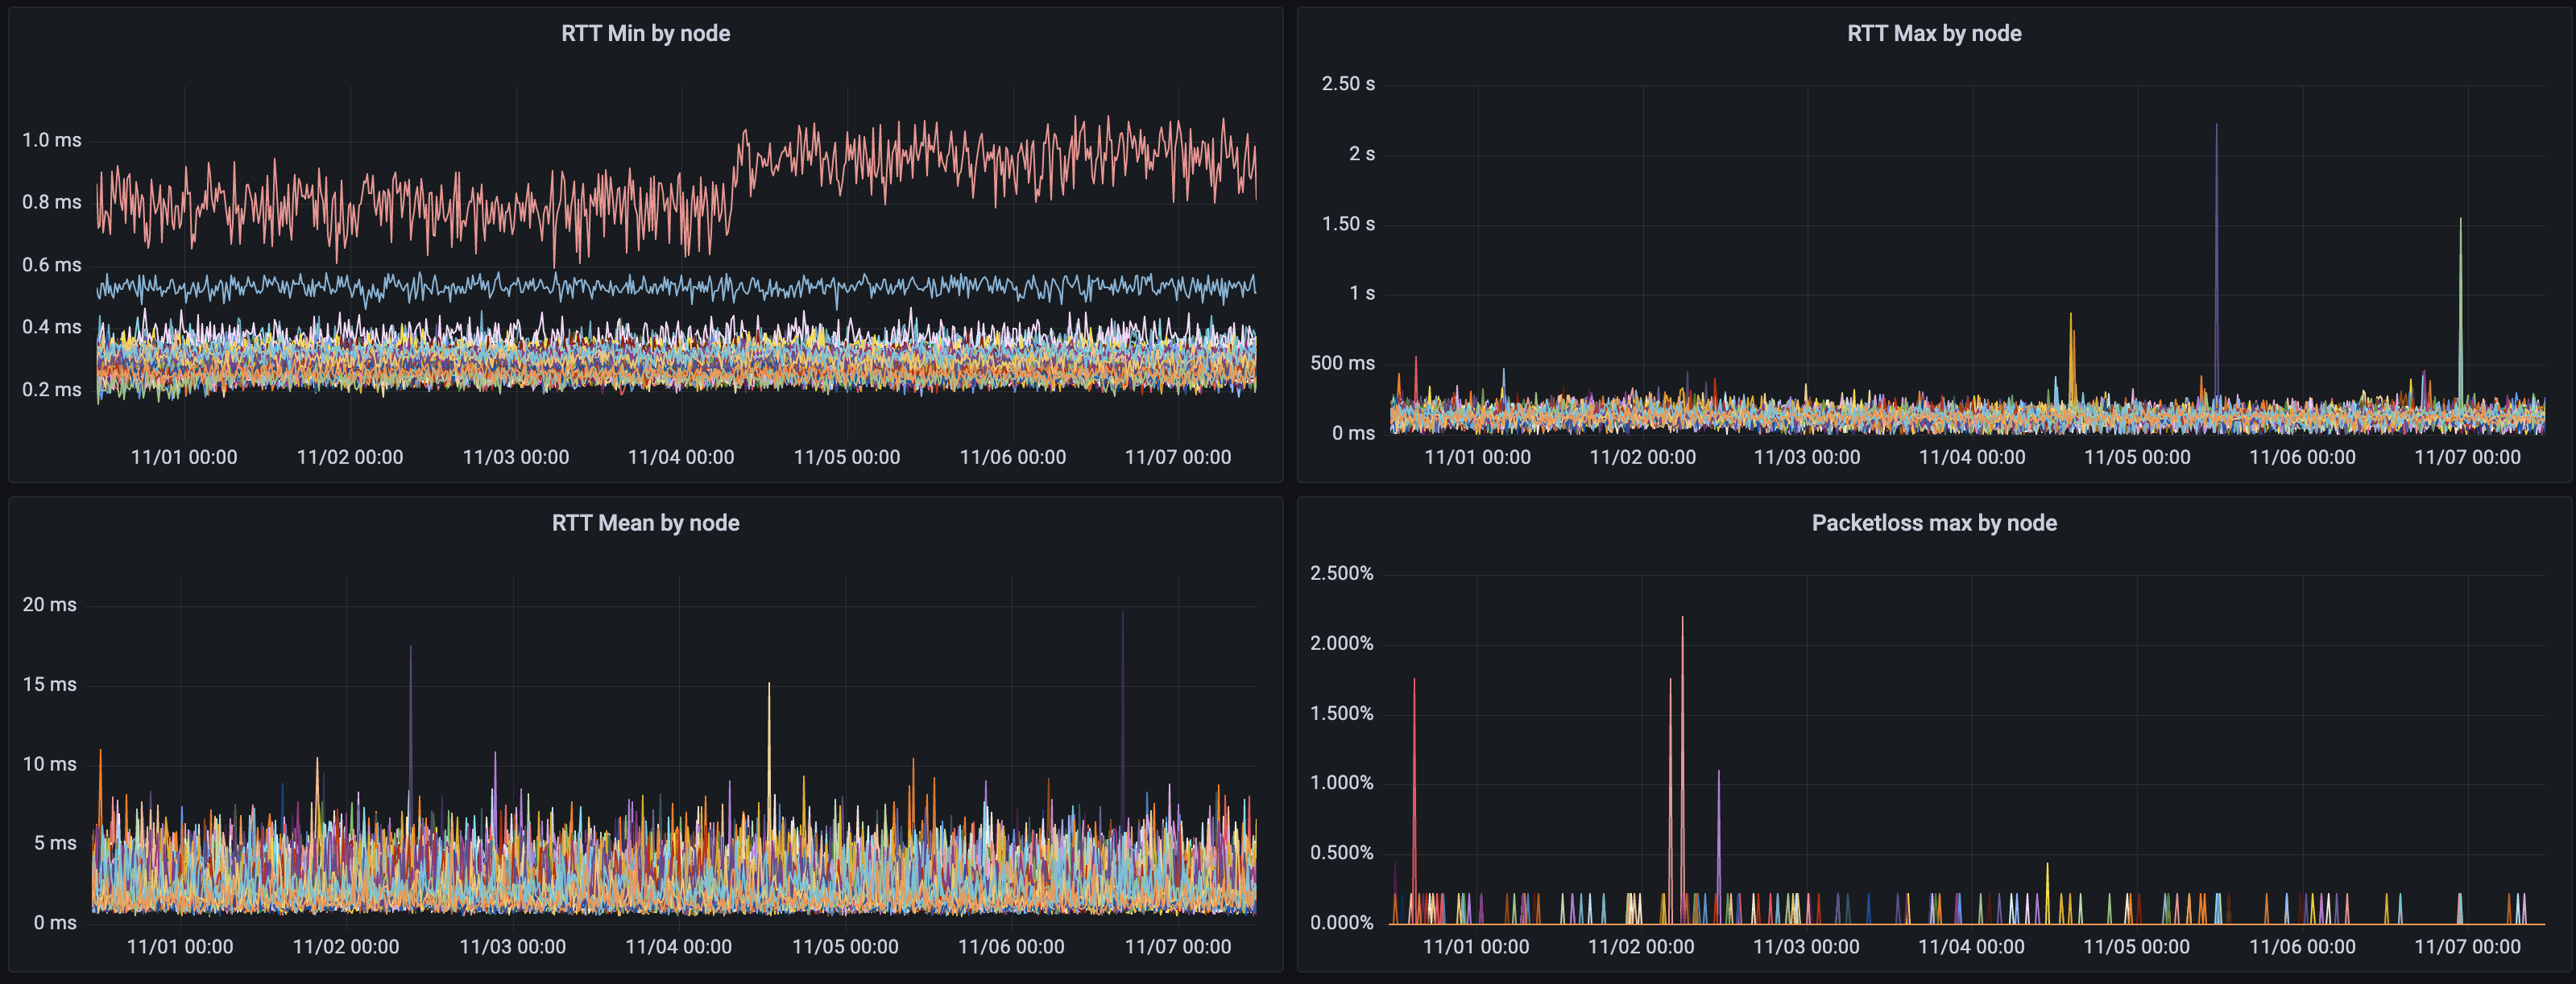2576x984 pixels.
Task: Click the 500 ms label in RTT Max
Action: [x=1342, y=363]
